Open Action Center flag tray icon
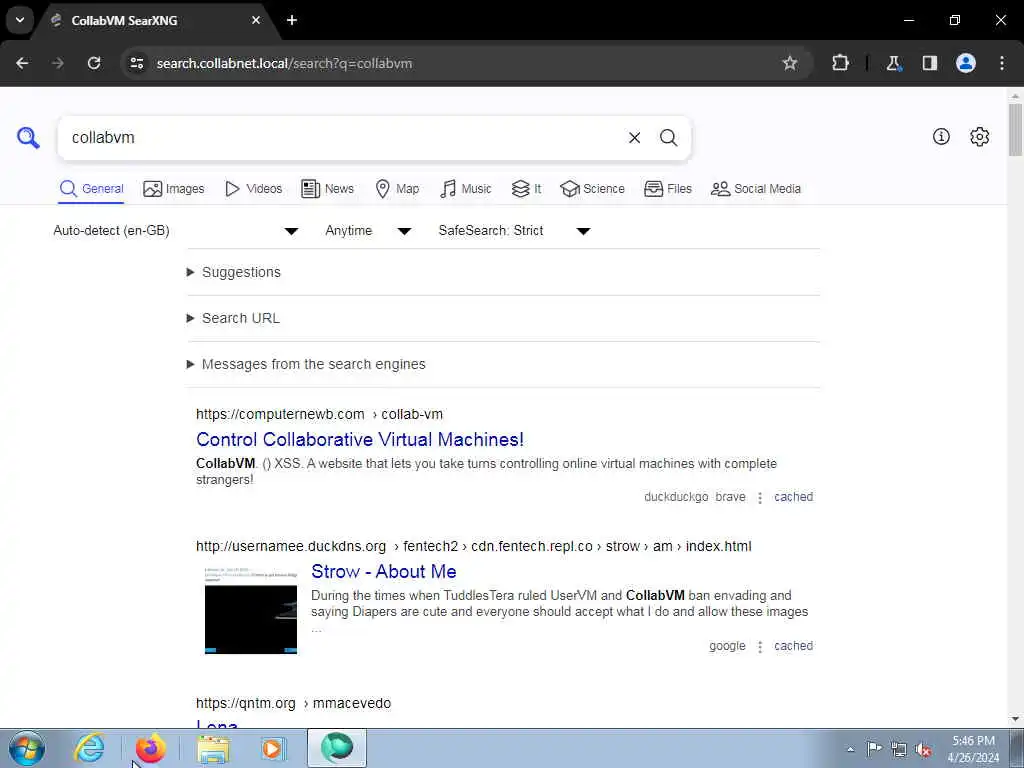The width and height of the screenshot is (1024, 768). [874, 748]
